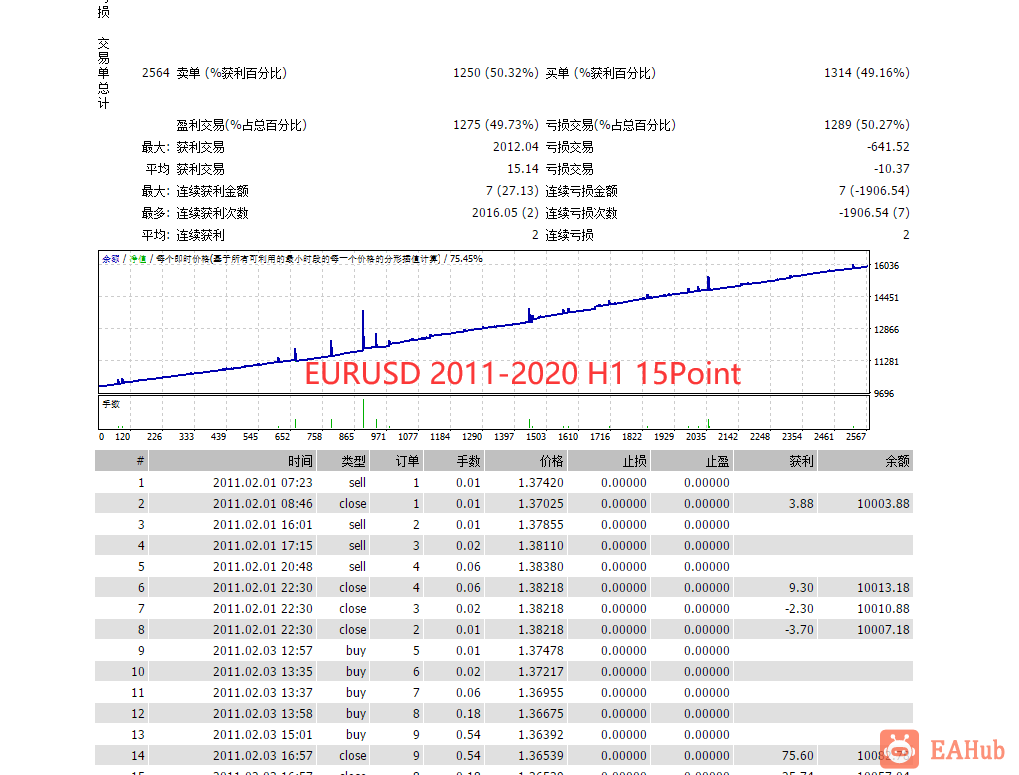This screenshot has height=775, width=1019.
Task: Click the time cell 2011.02.03 15:01
Action: pos(263,735)
